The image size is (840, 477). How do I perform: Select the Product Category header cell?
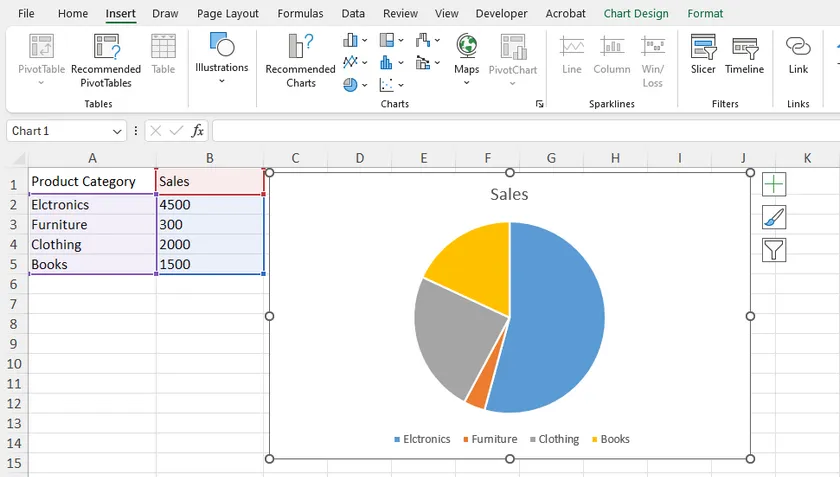point(92,181)
